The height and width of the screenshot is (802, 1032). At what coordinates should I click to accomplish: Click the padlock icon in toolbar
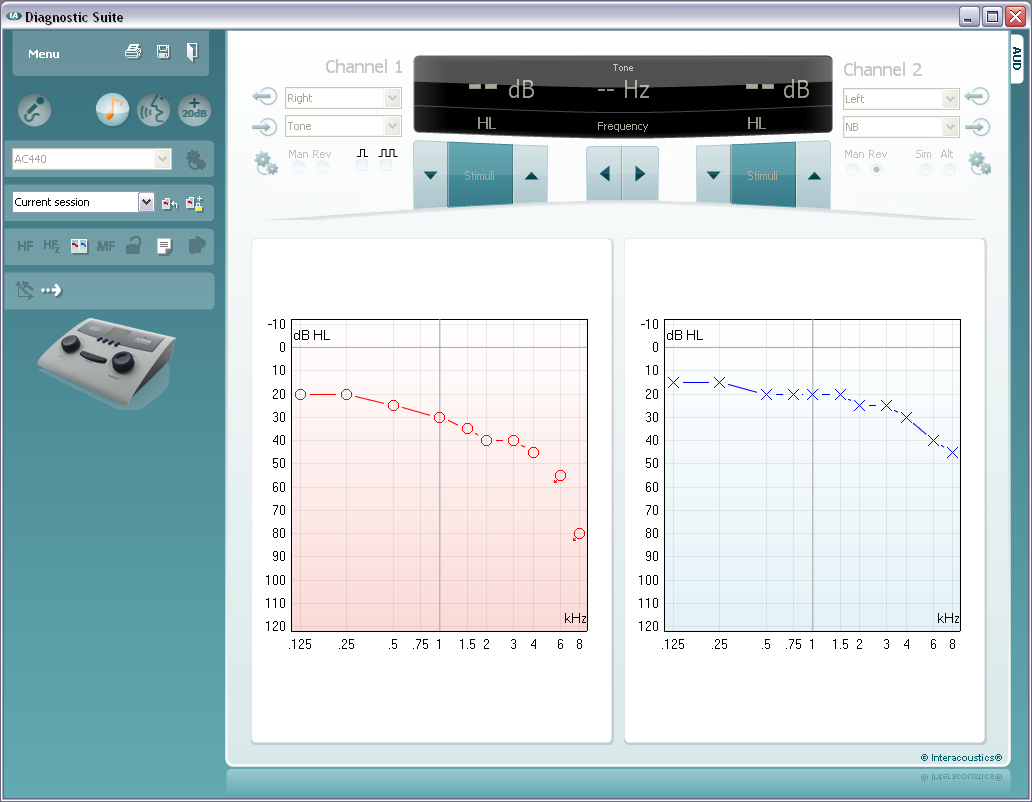click(134, 245)
